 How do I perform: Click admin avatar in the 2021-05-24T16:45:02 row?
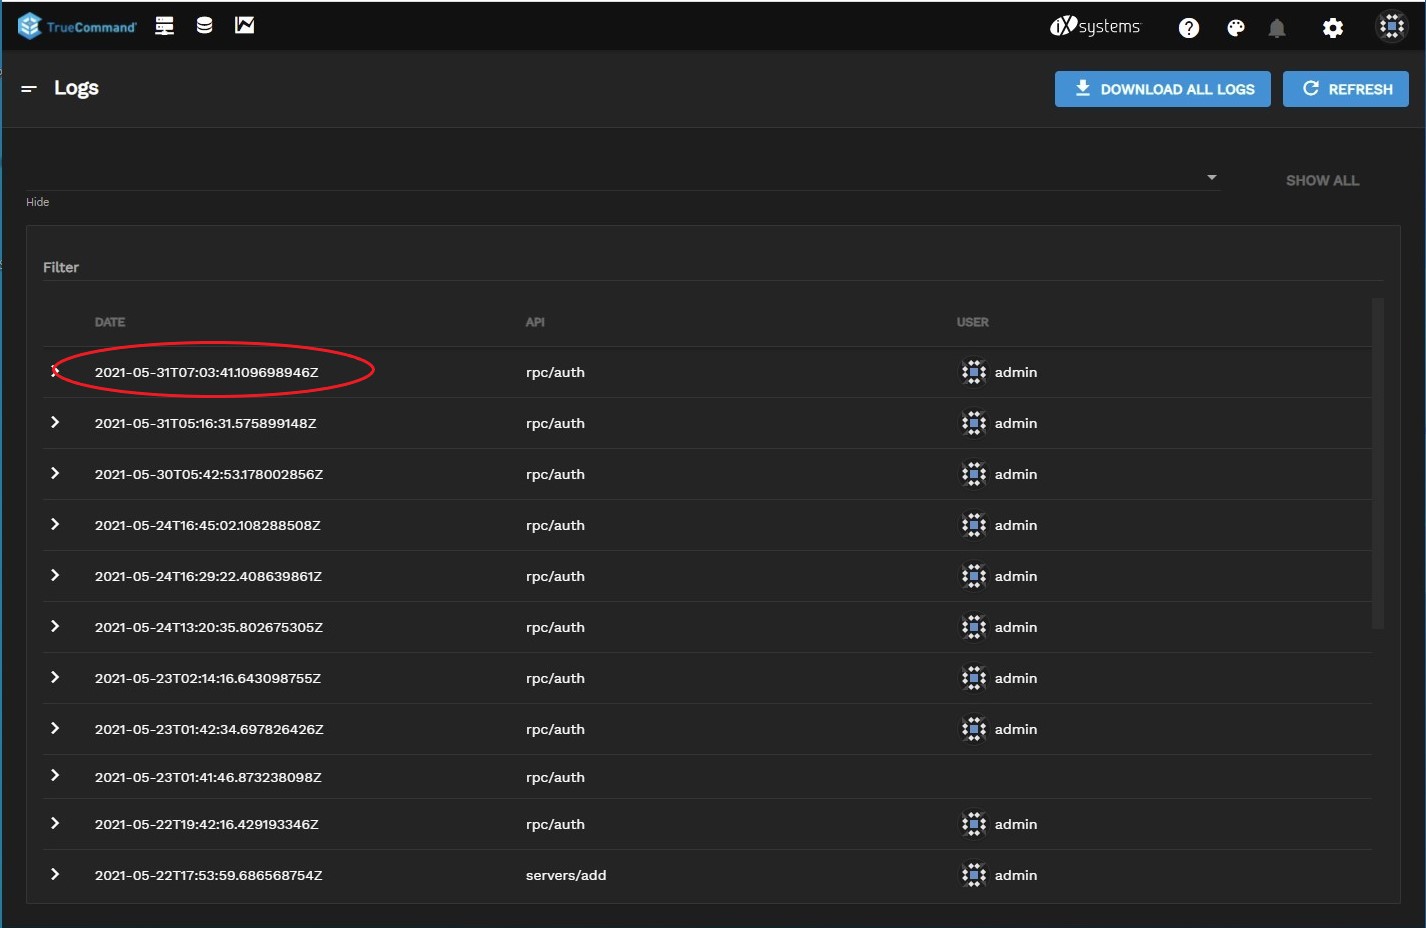pos(974,525)
